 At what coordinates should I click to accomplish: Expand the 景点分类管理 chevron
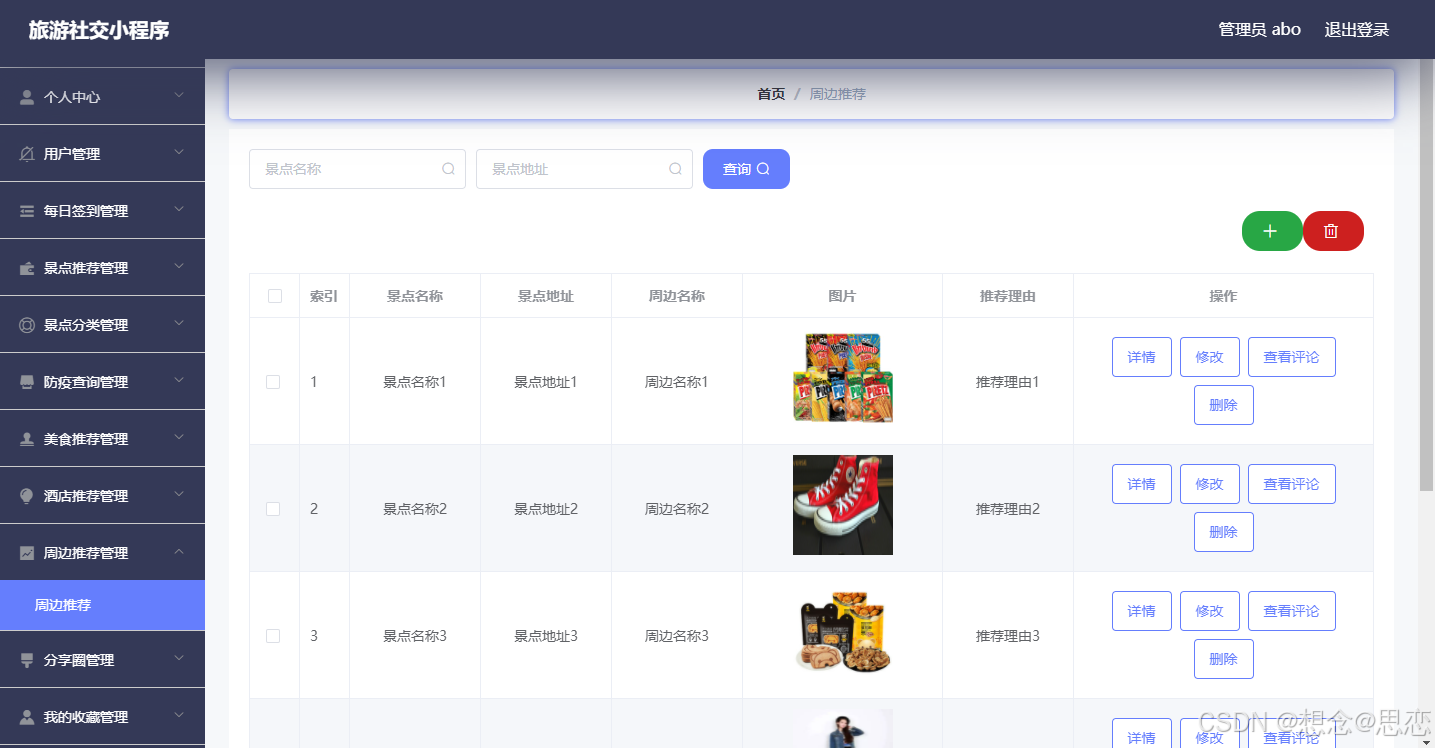179,324
